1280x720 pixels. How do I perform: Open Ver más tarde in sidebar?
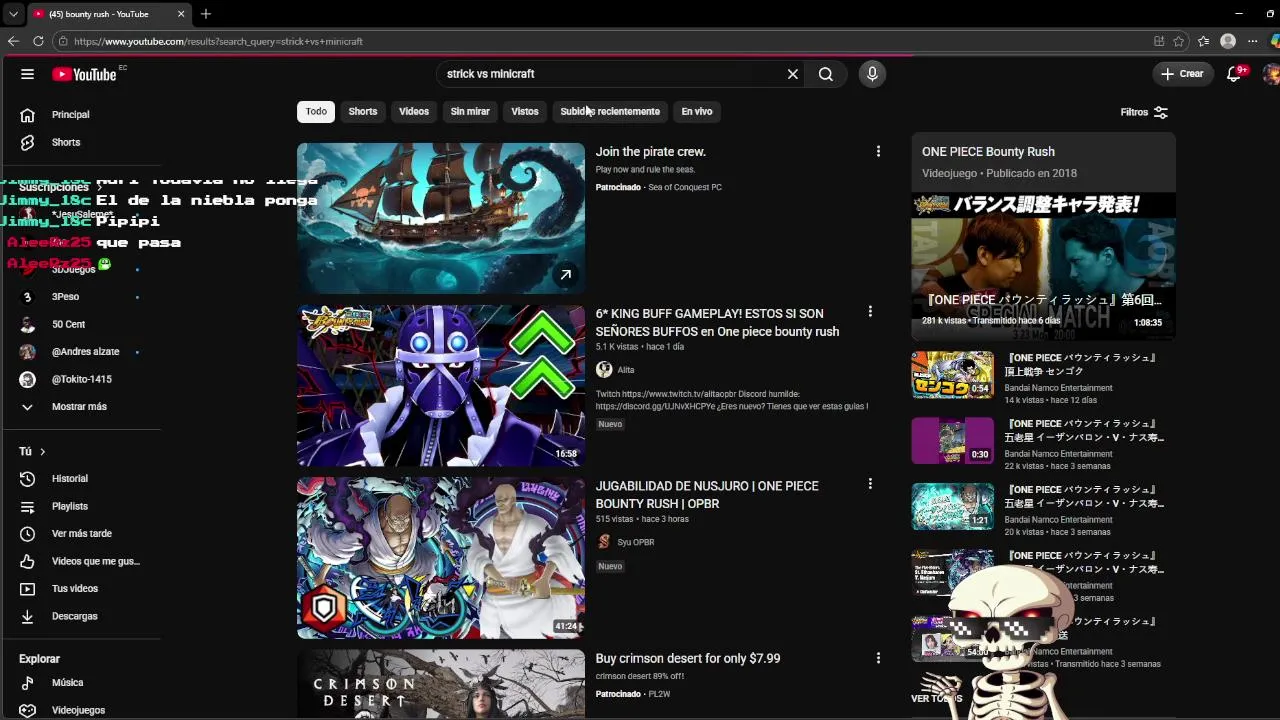[x=80, y=534]
